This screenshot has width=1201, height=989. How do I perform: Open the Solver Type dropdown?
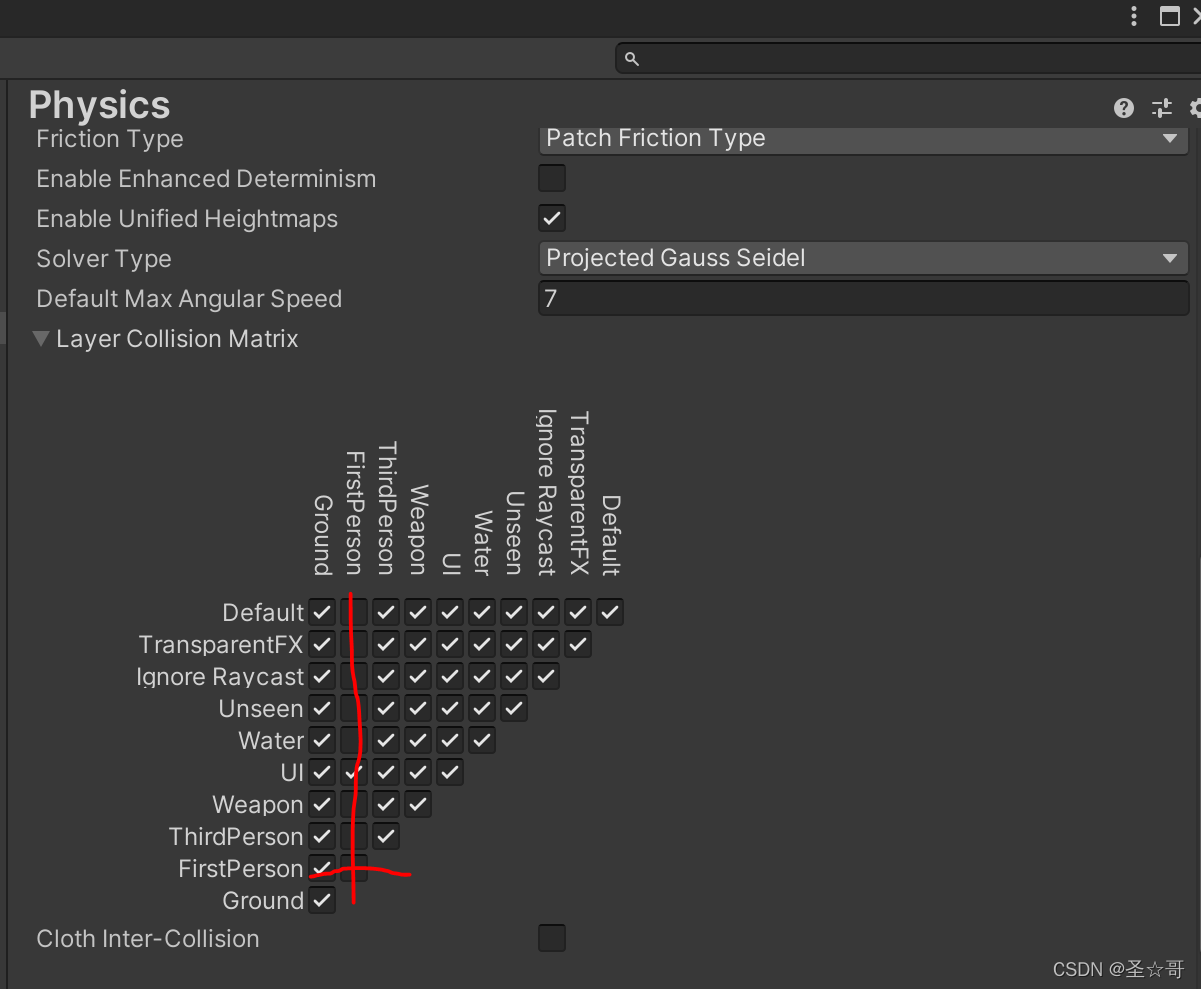[862, 258]
